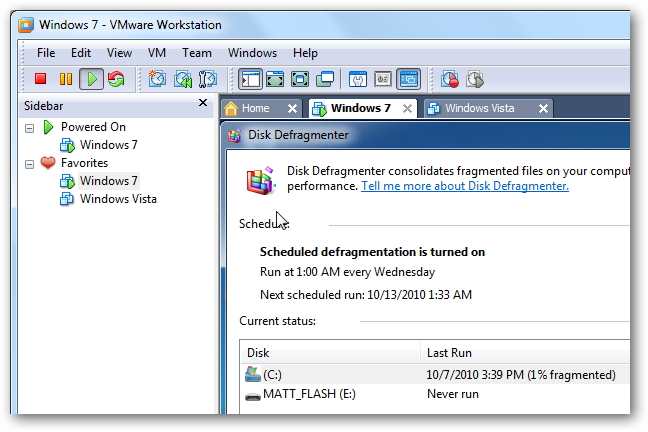Viewport: 648px width, 432px height.
Task: Click the VMware Workstation title bar icon
Action: click(x=26, y=25)
